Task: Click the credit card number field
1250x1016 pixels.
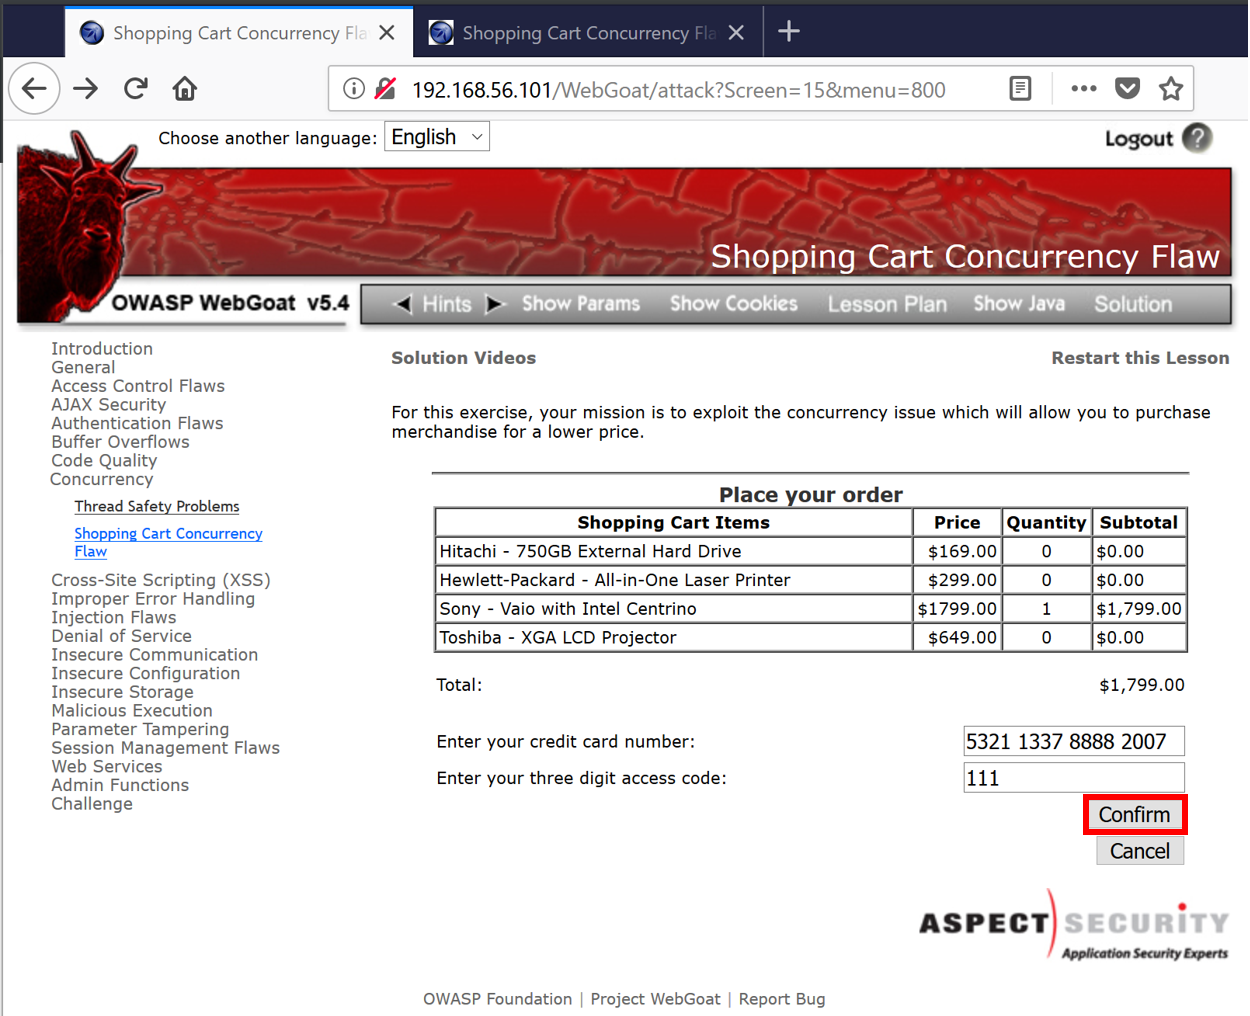Action: tap(1073, 742)
